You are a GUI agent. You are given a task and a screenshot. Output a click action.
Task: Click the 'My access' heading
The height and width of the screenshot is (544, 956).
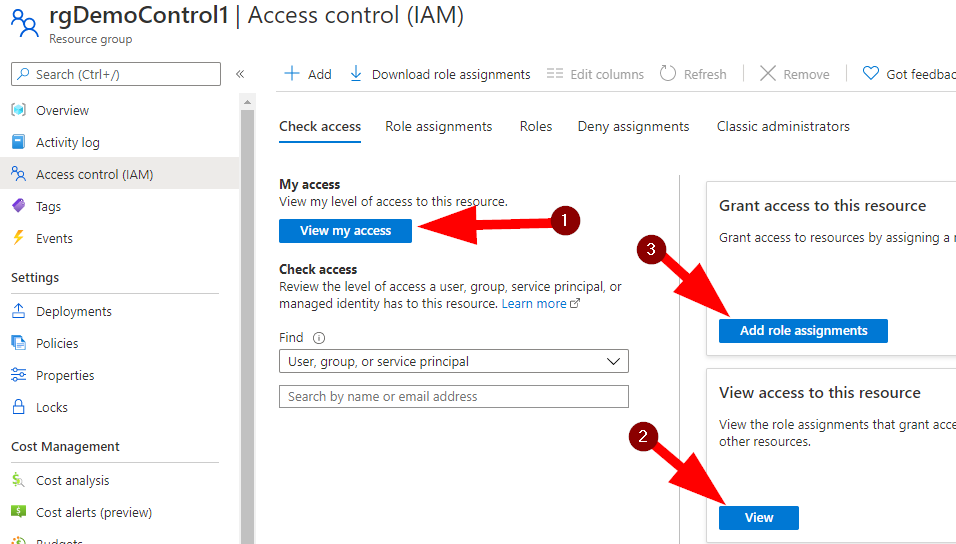310,184
